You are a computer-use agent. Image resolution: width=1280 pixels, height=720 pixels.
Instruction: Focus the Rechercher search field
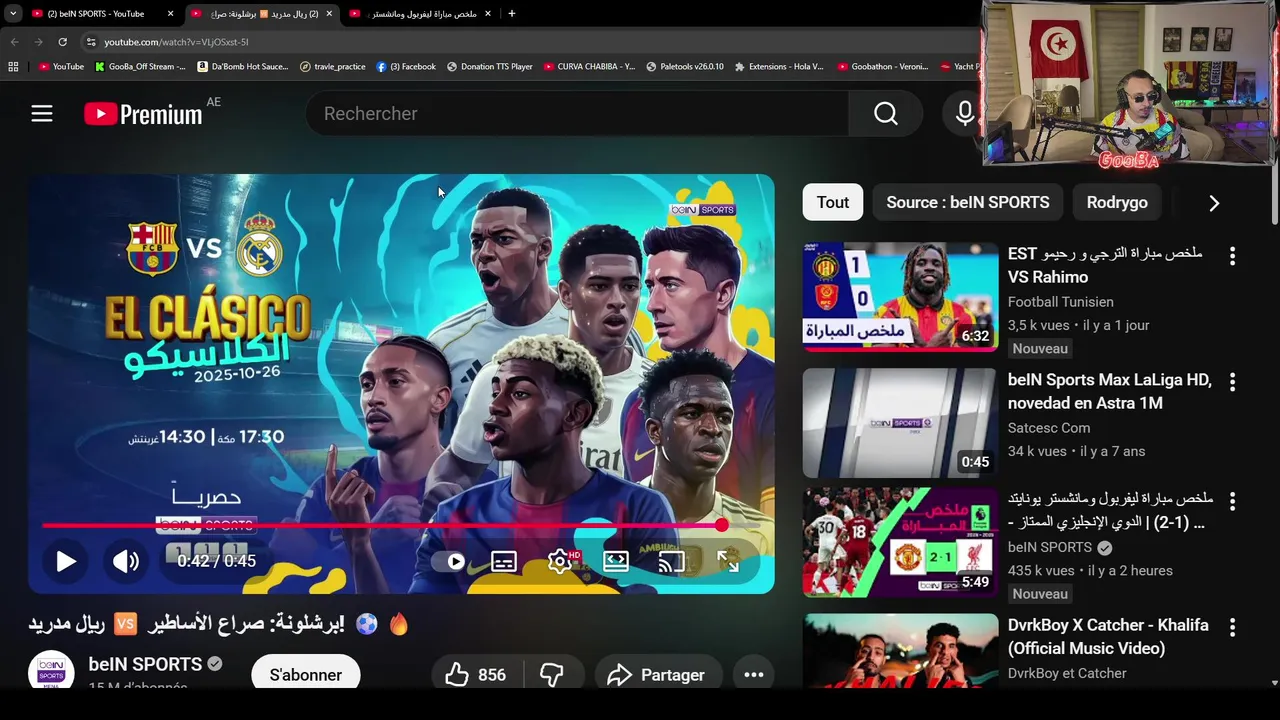(577, 114)
